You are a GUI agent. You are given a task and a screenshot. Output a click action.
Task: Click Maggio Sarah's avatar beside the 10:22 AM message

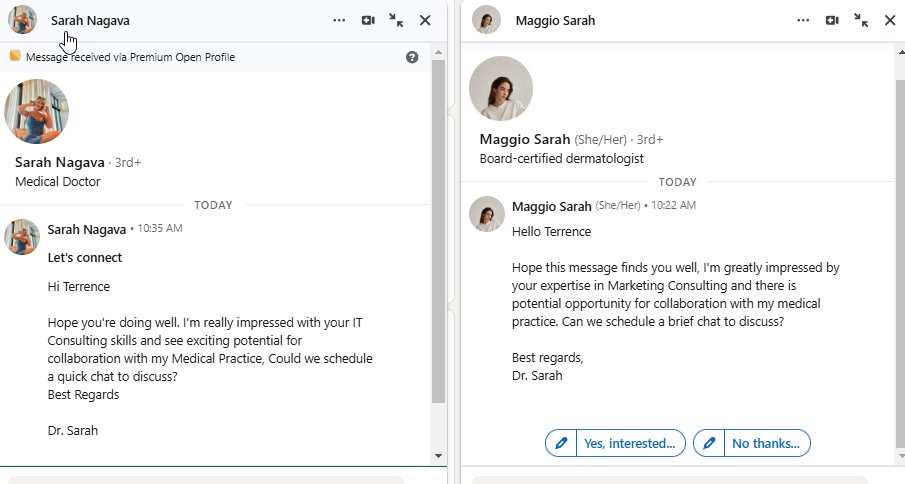coord(487,213)
